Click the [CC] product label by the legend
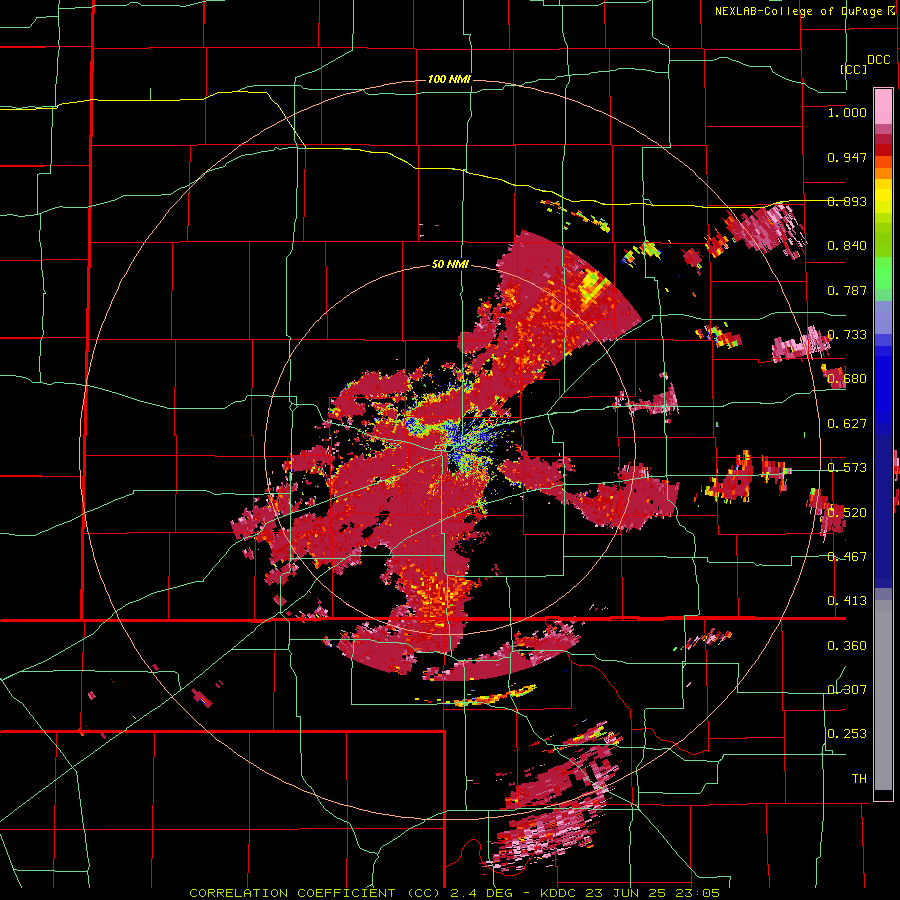Viewport: 900px width, 900px height. pyautogui.click(x=853, y=69)
